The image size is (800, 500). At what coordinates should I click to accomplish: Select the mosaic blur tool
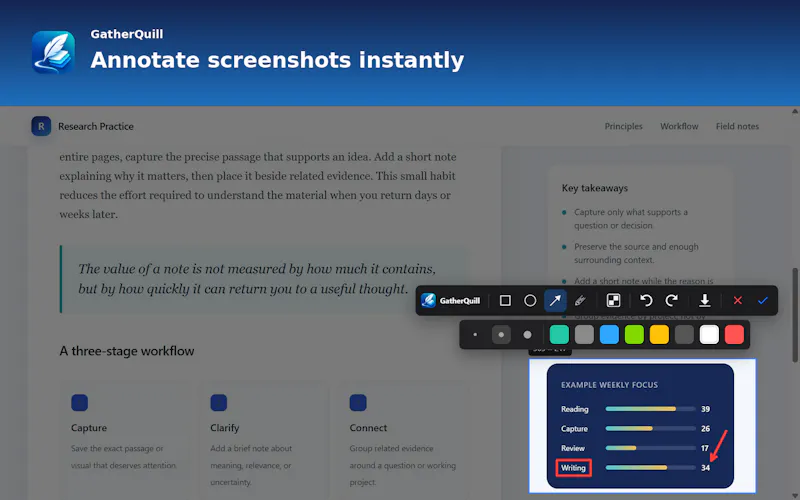[x=613, y=301]
